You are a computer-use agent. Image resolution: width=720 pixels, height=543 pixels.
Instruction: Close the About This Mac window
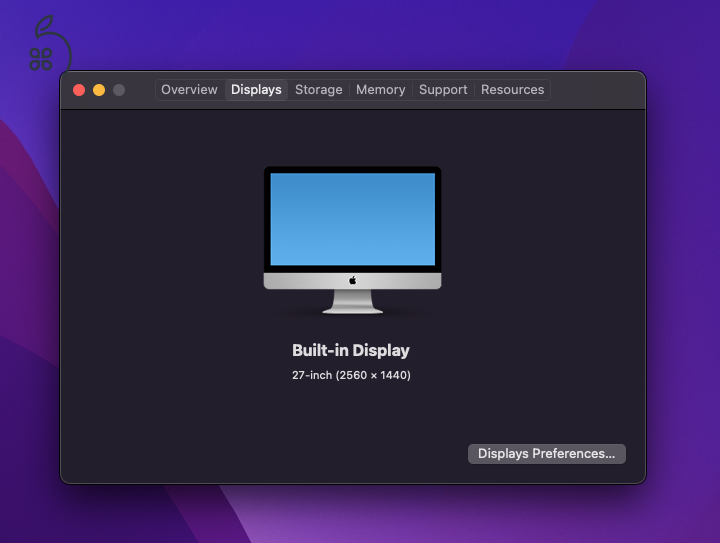coord(79,90)
